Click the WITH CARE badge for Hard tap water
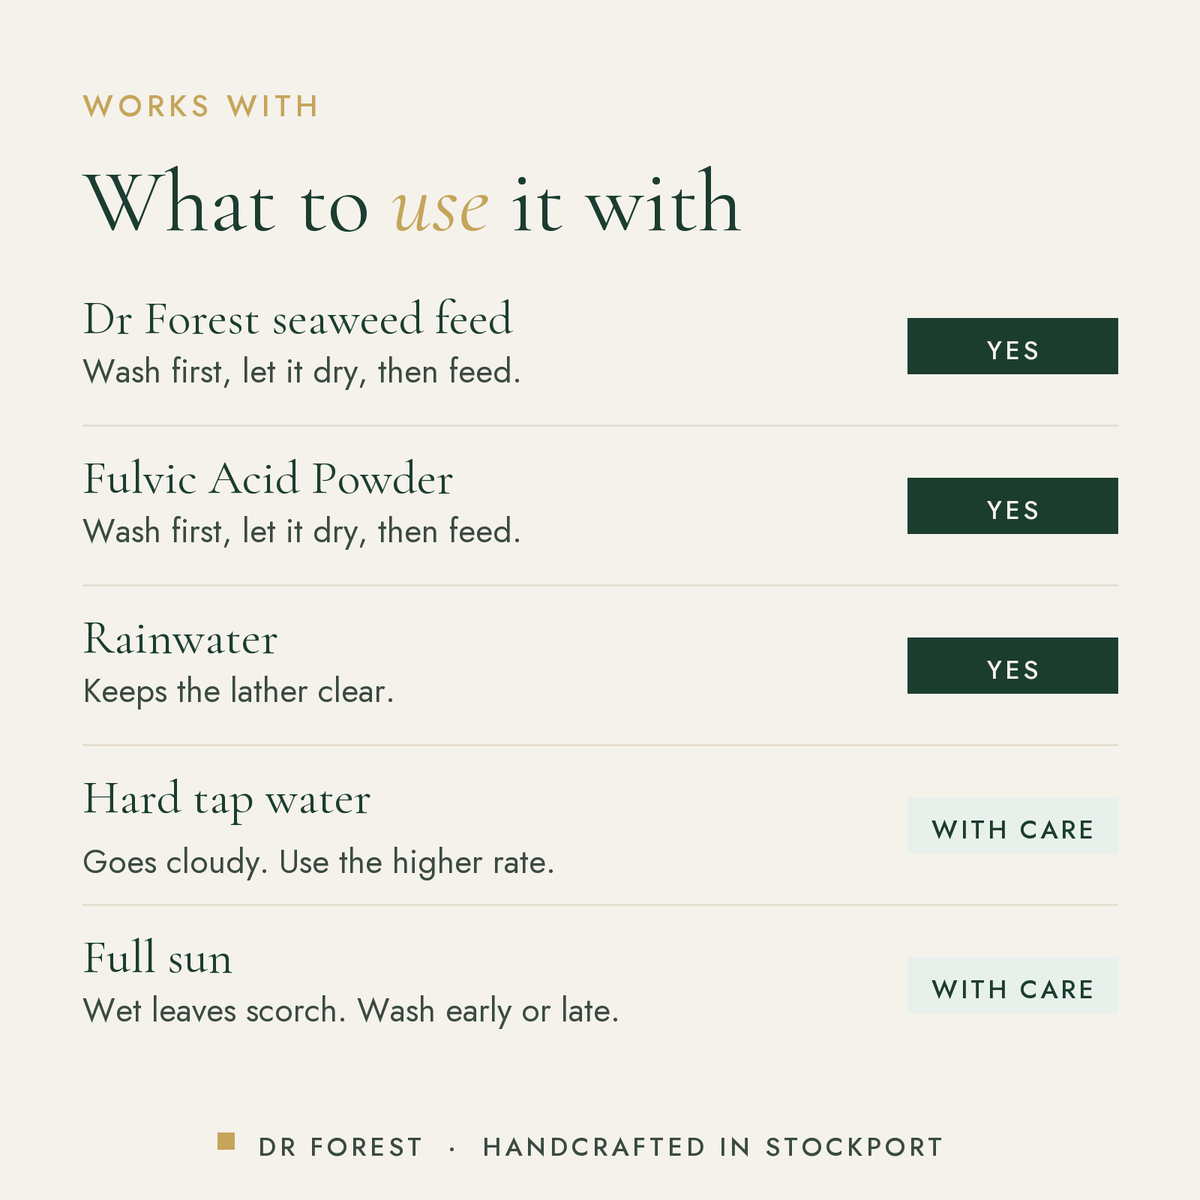1200x1200 pixels. tap(1012, 826)
